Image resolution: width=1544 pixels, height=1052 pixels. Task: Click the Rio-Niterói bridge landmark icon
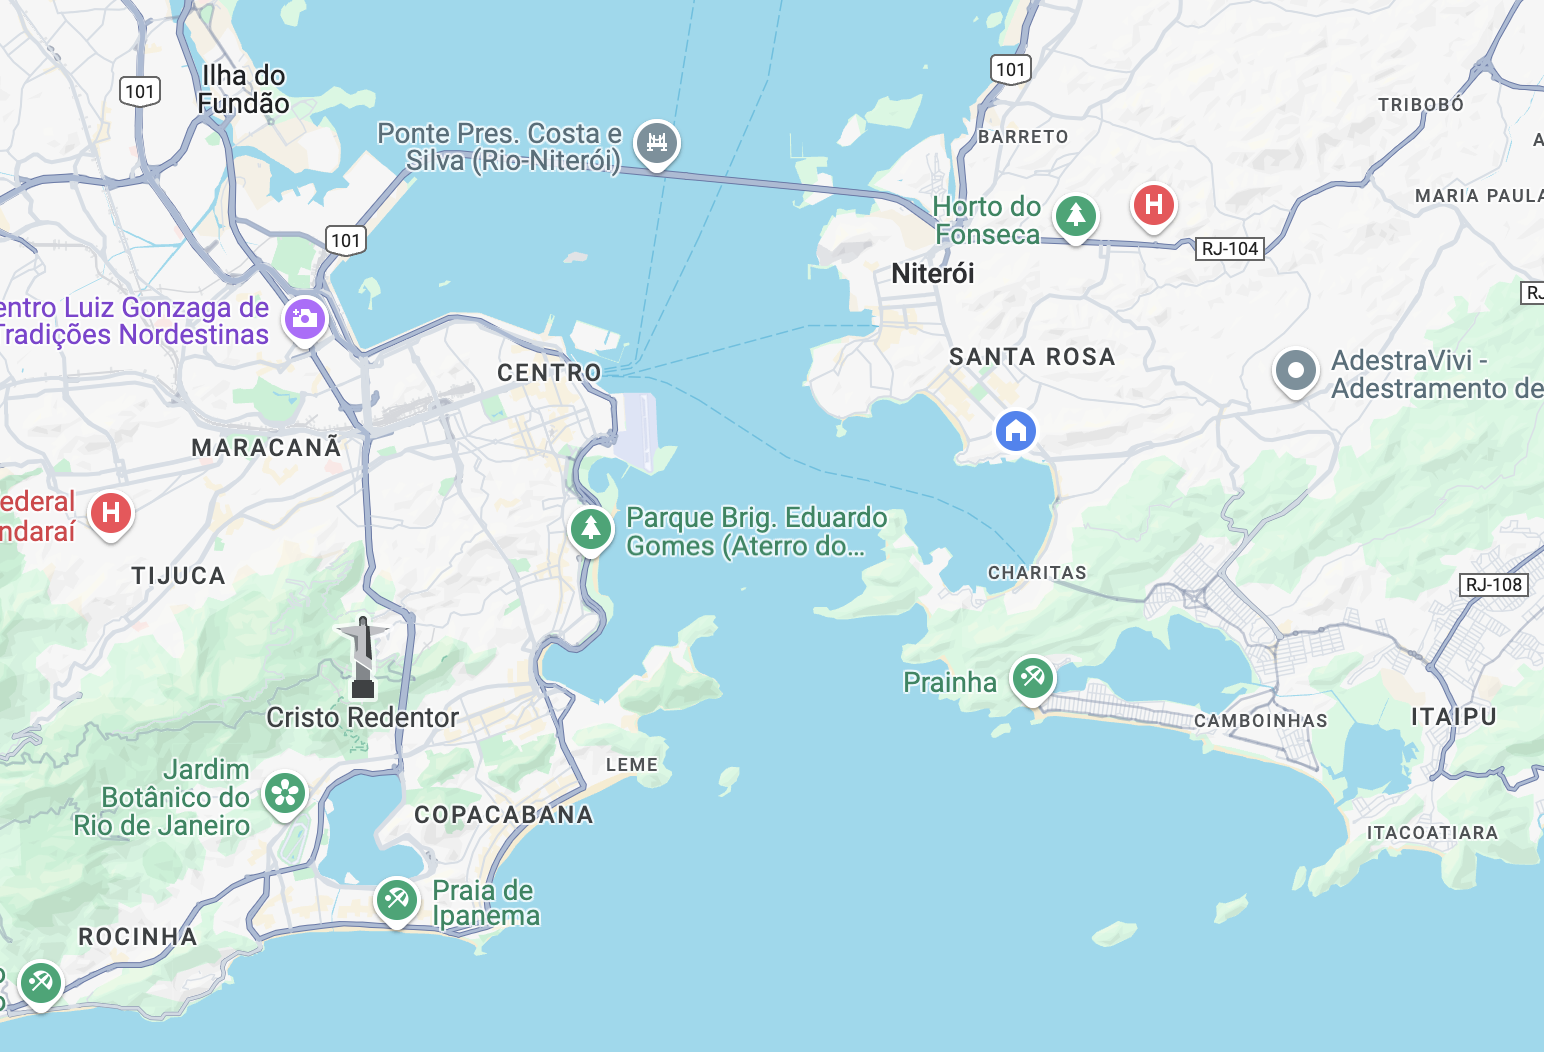click(x=656, y=144)
